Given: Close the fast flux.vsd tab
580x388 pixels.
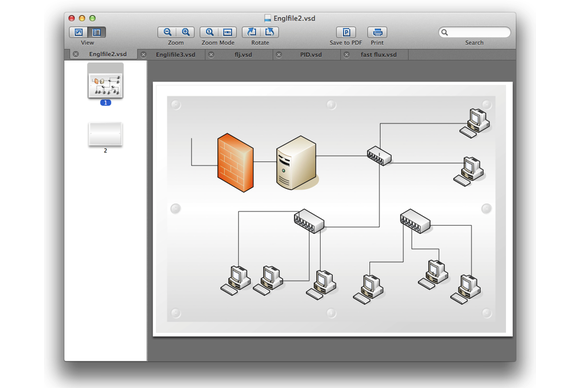Looking at the screenshot, I should 347,54.
